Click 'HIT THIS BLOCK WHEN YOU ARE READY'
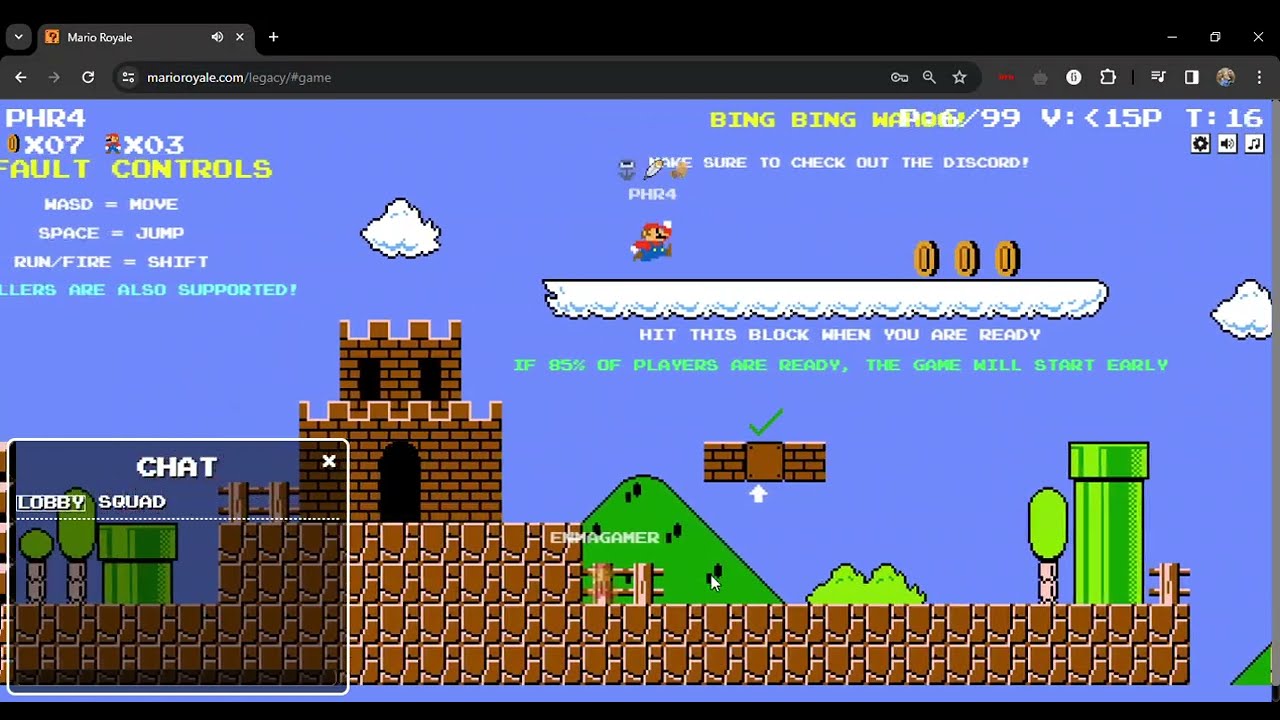The height and width of the screenshot is (720, 1280). (840, 335)
